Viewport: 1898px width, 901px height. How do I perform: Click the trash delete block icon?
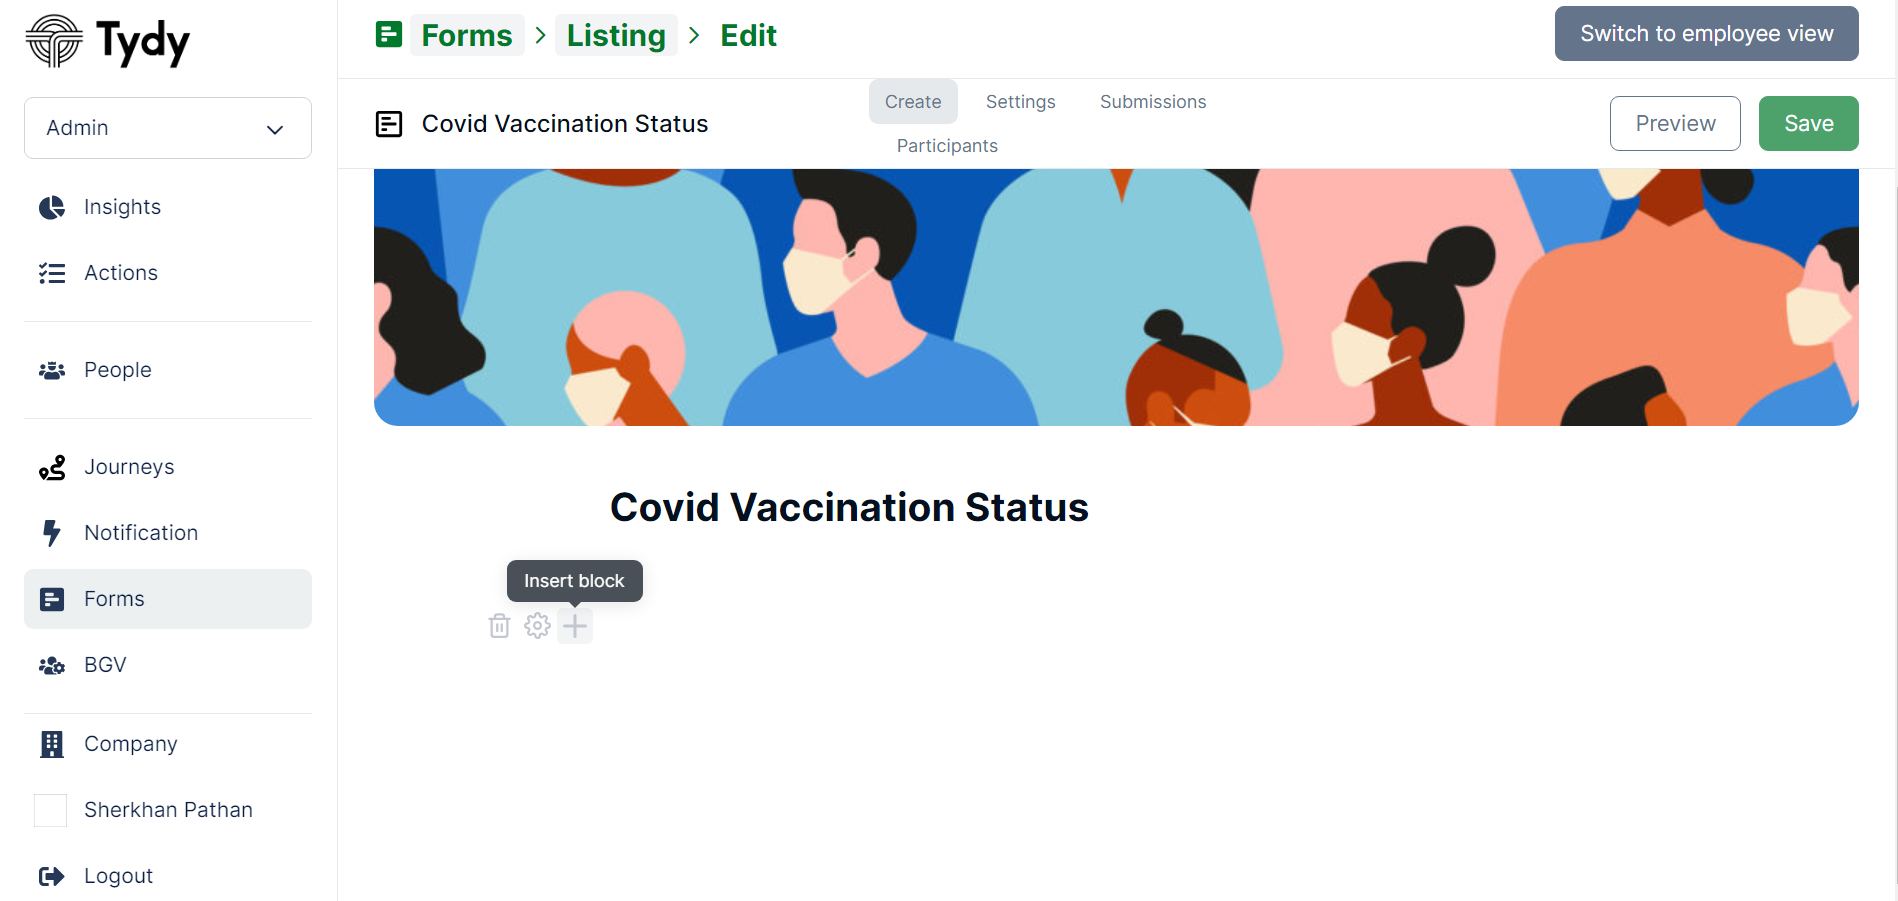pyautogui.click(x=499, y=626)
